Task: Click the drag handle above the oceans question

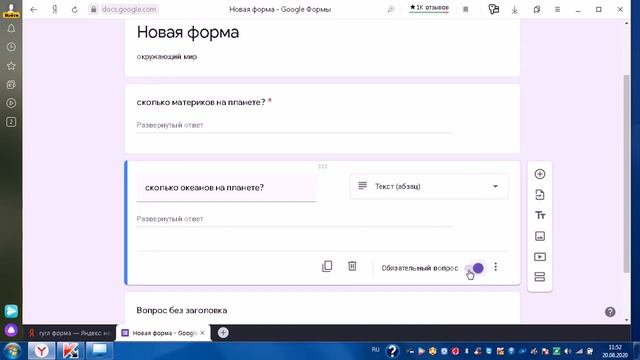Action: point(322,166)
